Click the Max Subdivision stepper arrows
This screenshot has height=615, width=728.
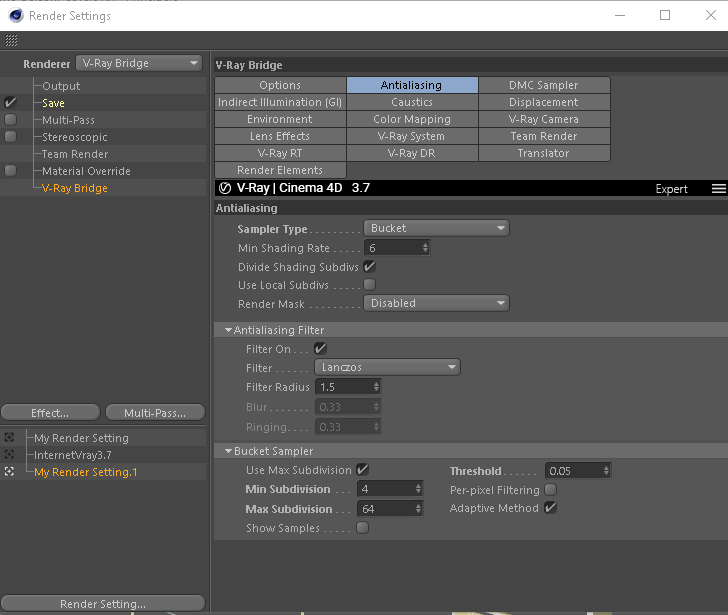418,509
